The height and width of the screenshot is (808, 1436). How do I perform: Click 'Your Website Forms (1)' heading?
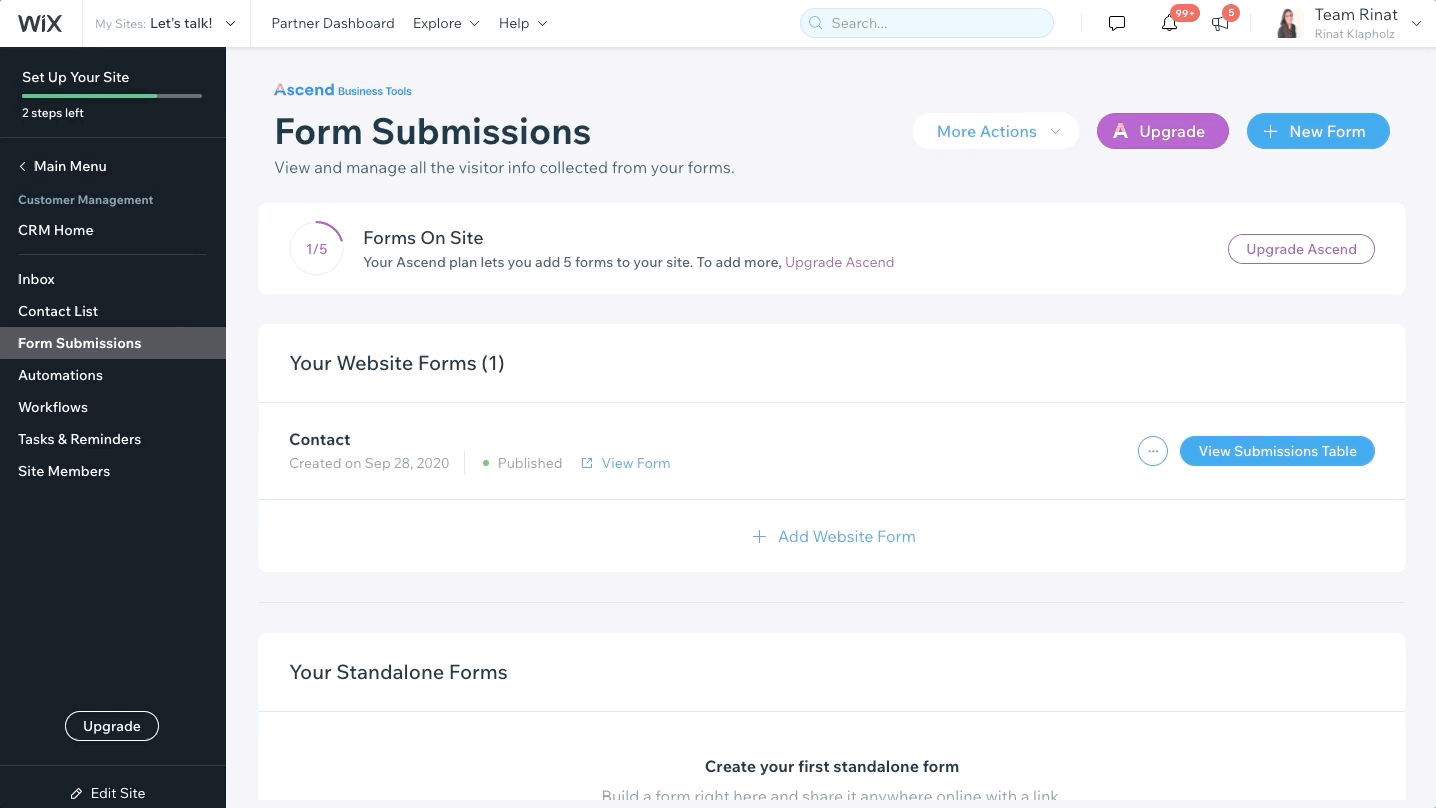(x=397, y=363)
